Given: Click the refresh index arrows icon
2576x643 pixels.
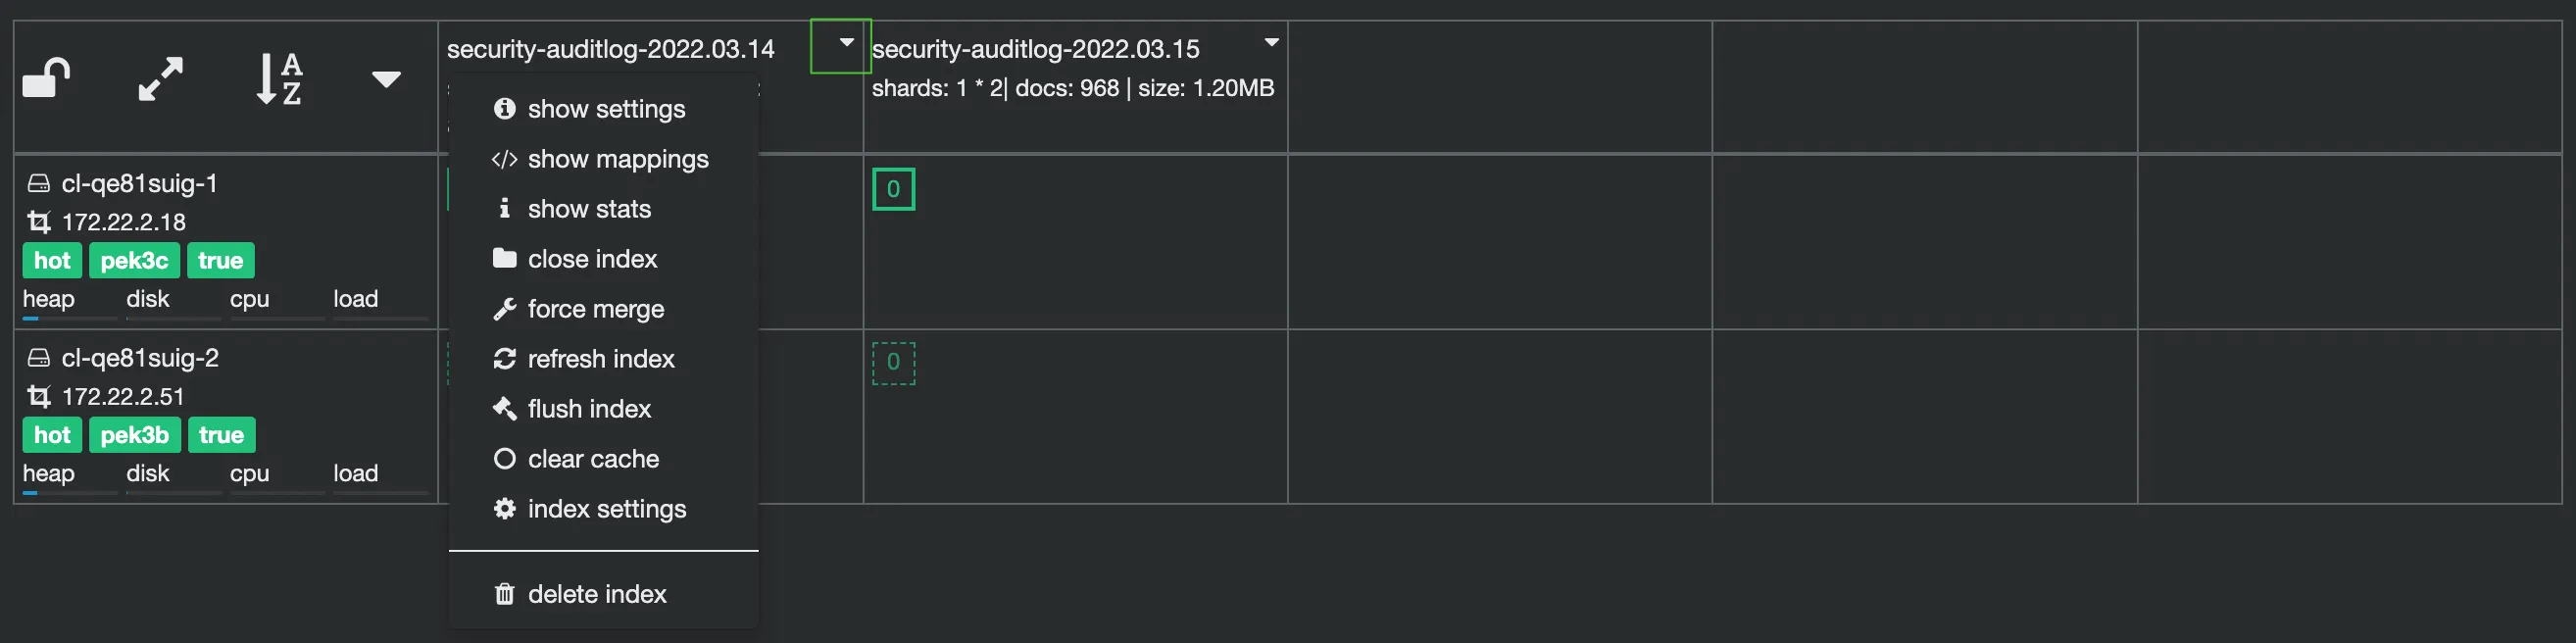Looking at the screenshot, I should coord(504,359).
